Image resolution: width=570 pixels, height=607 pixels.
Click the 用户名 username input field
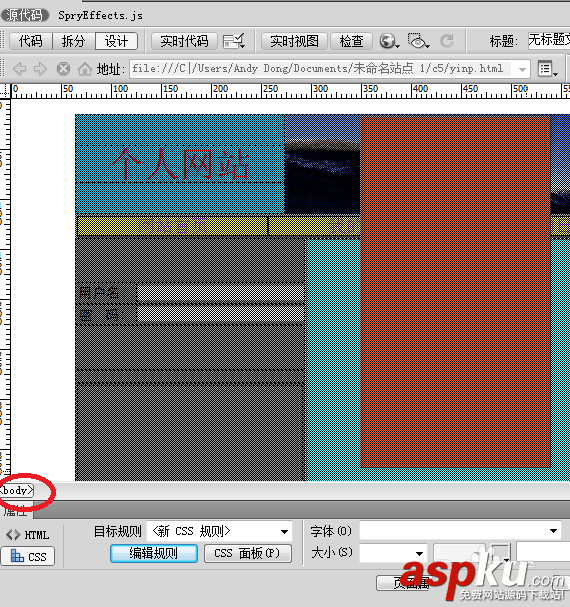coord(221,293)
